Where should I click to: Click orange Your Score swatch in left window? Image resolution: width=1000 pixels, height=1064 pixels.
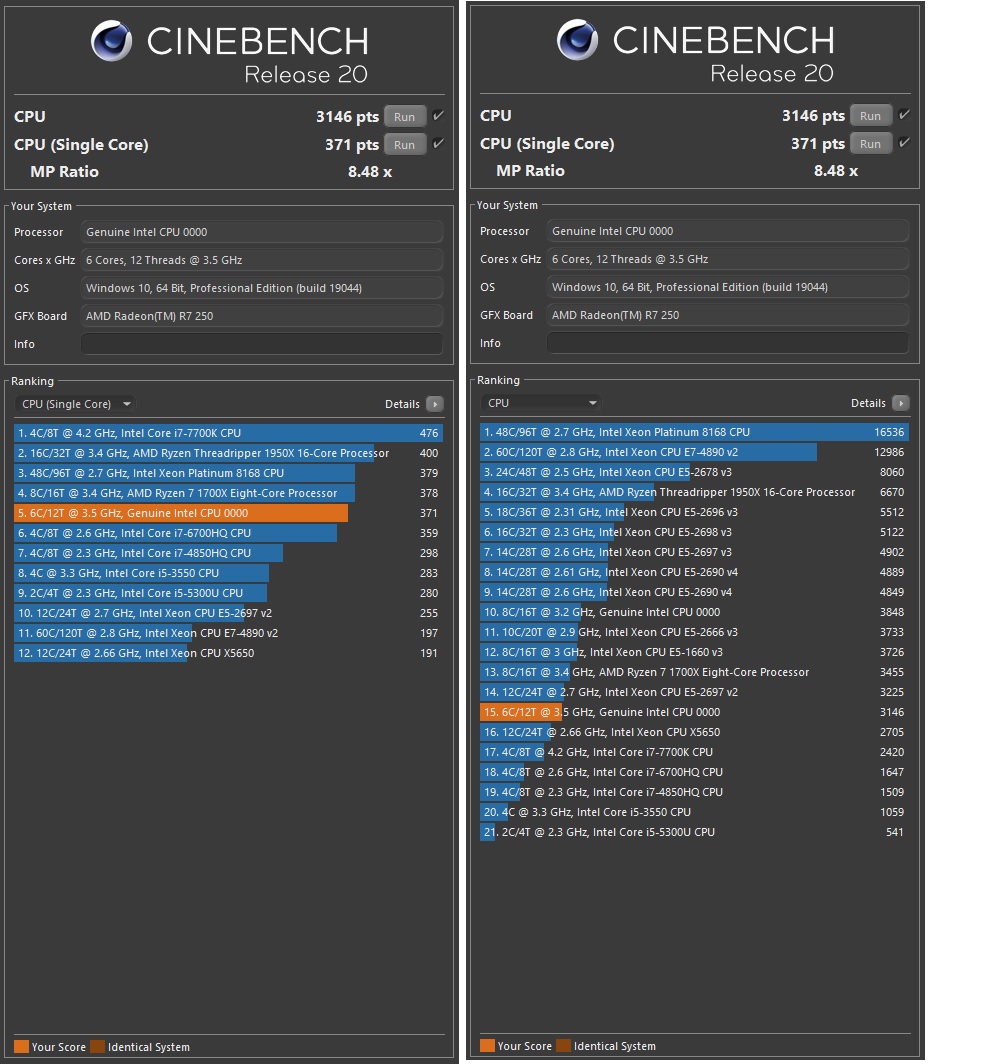tap(21, 1046)
